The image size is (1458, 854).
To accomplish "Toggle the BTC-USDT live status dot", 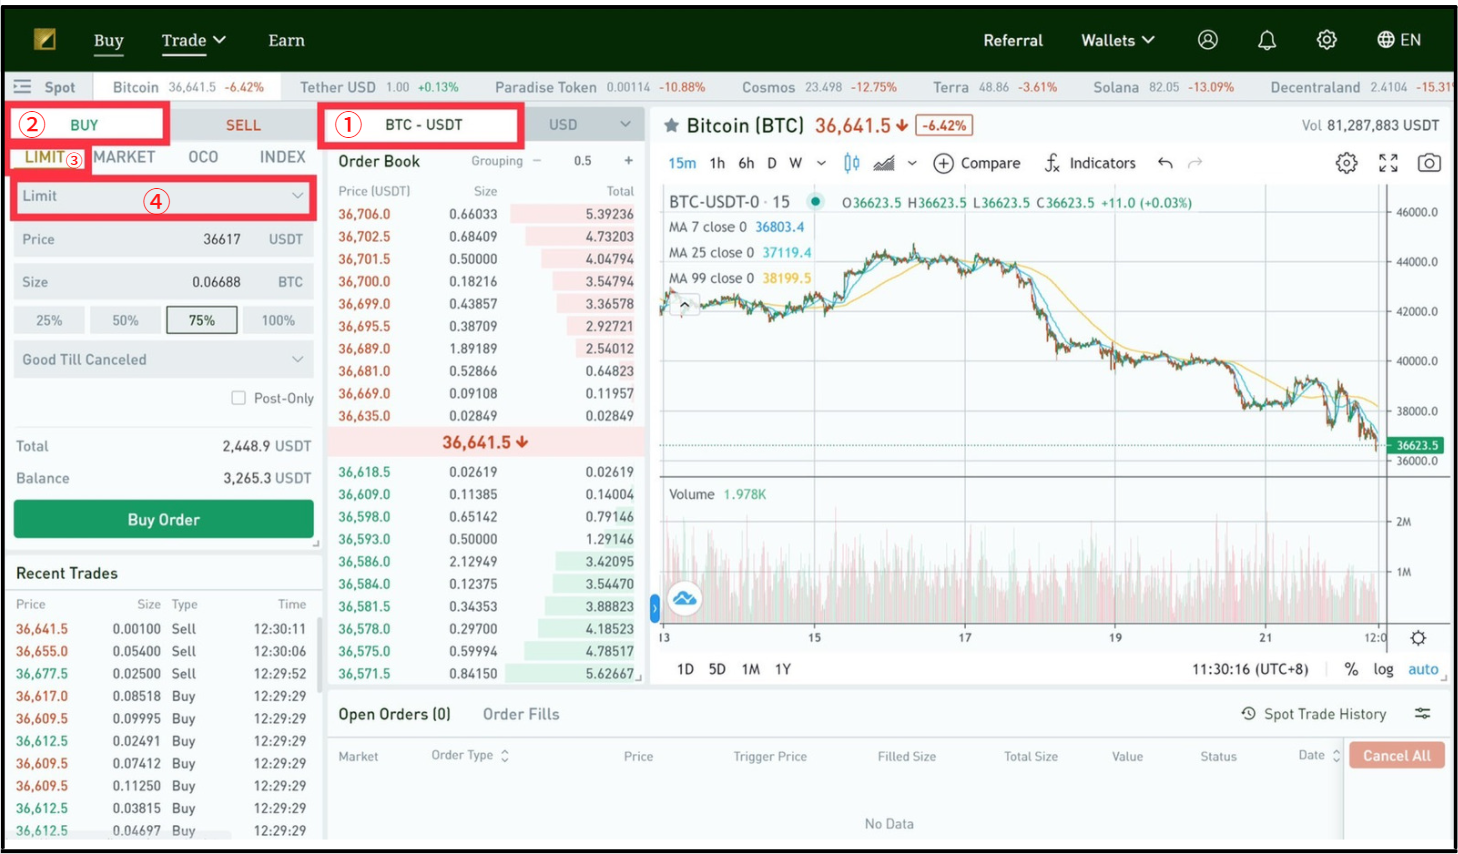I will [x=816, y=202].
